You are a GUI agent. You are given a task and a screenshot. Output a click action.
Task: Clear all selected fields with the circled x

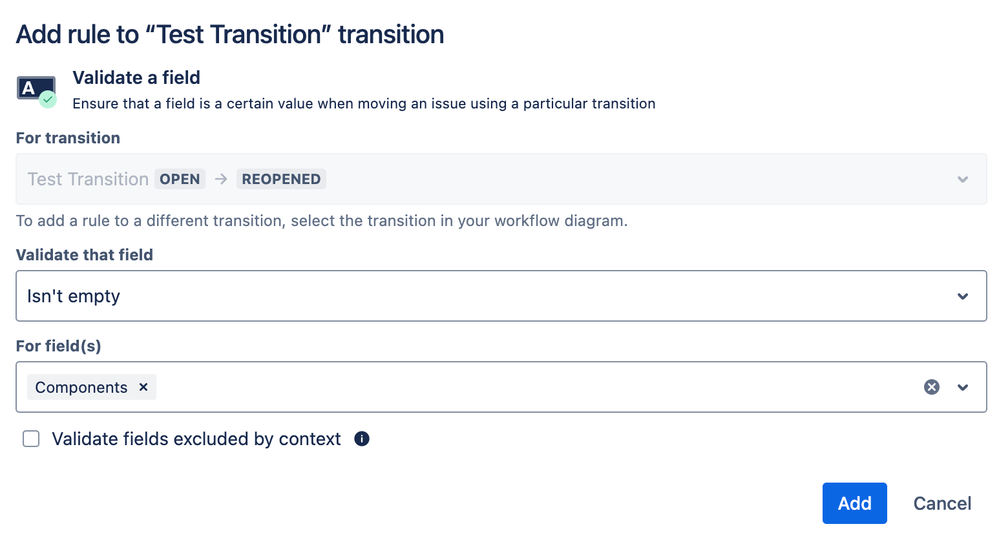(931, 387)
